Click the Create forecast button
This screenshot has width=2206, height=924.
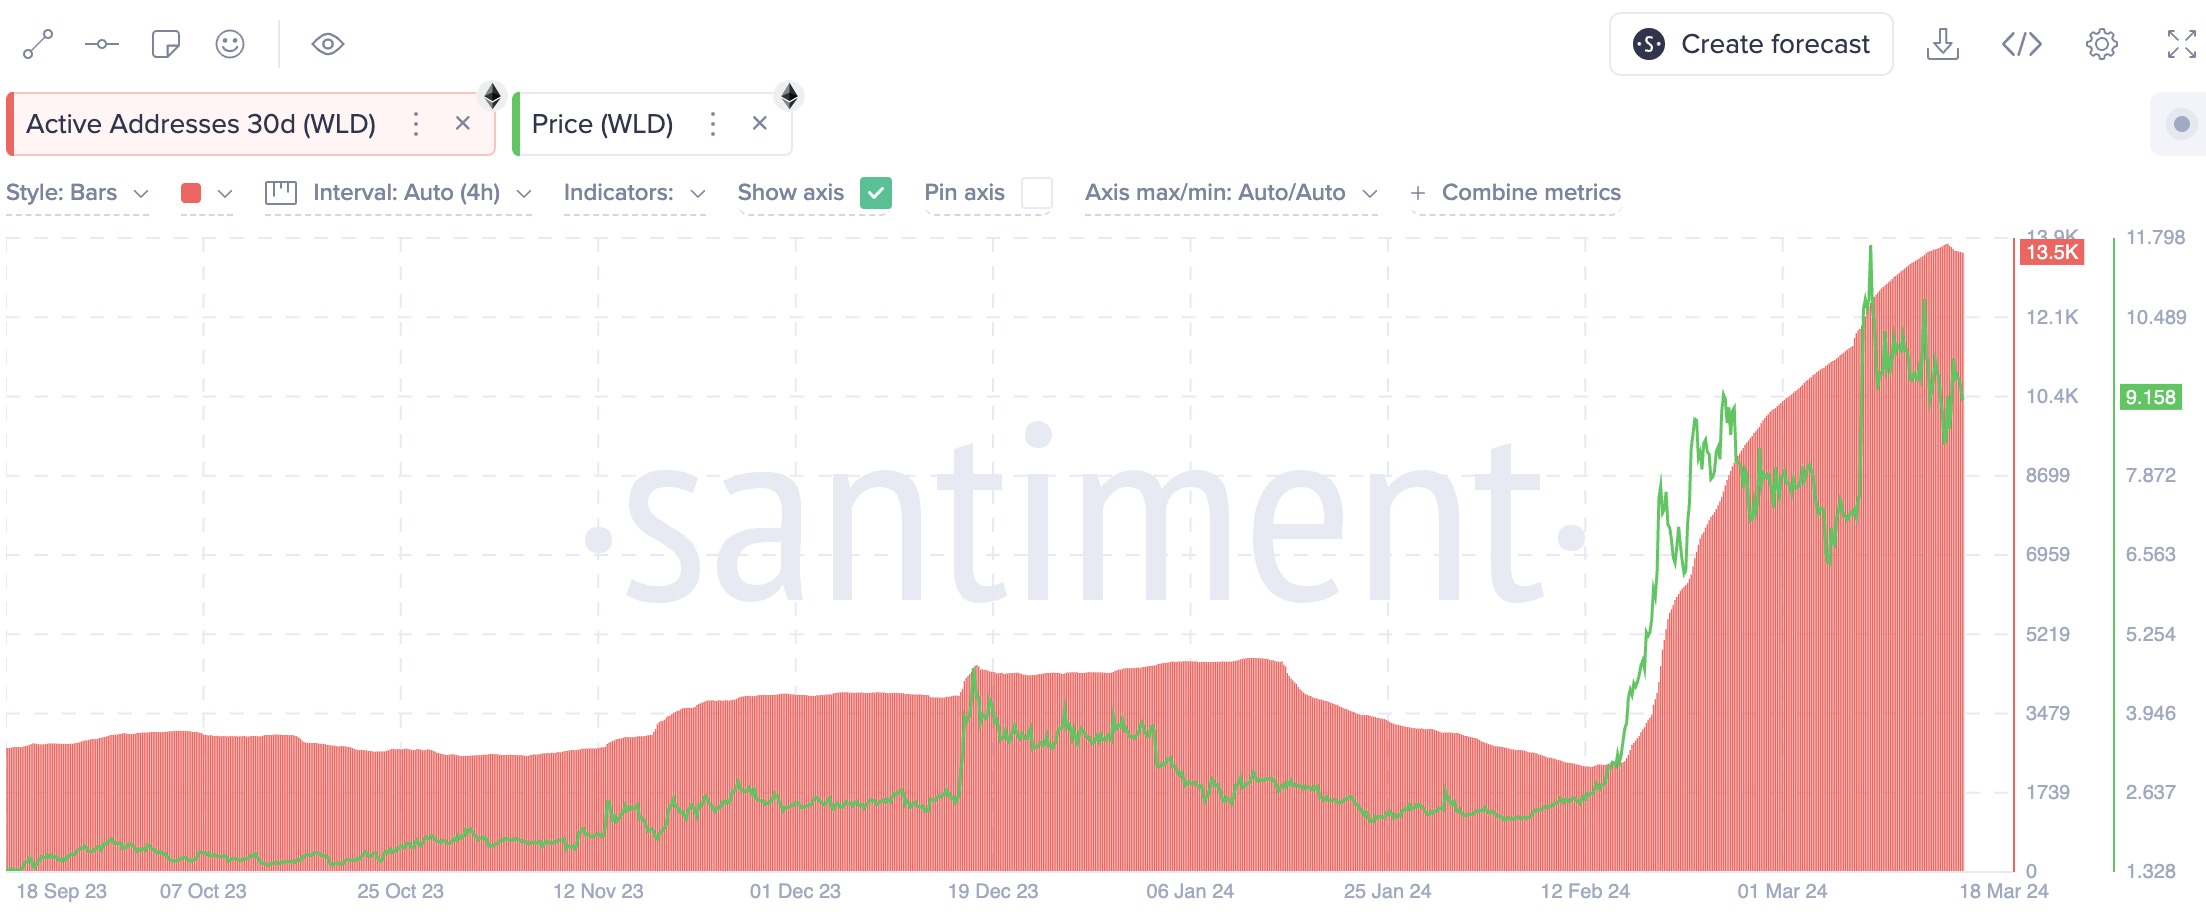(x=1751, y=44)
